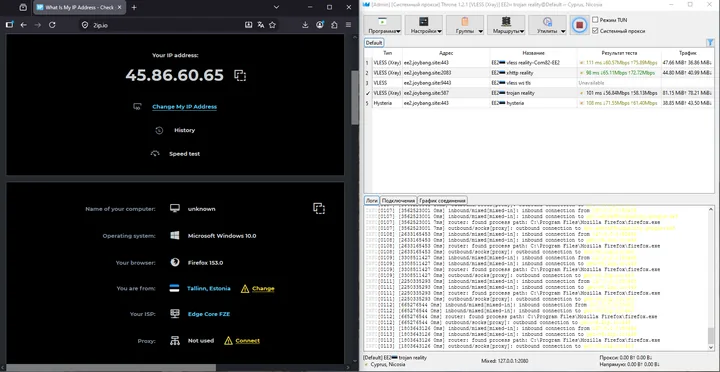Copy the IP address 45.86.60.65
Screen dimensions: 720x372
pyautogui.click(x=240, y=75)
